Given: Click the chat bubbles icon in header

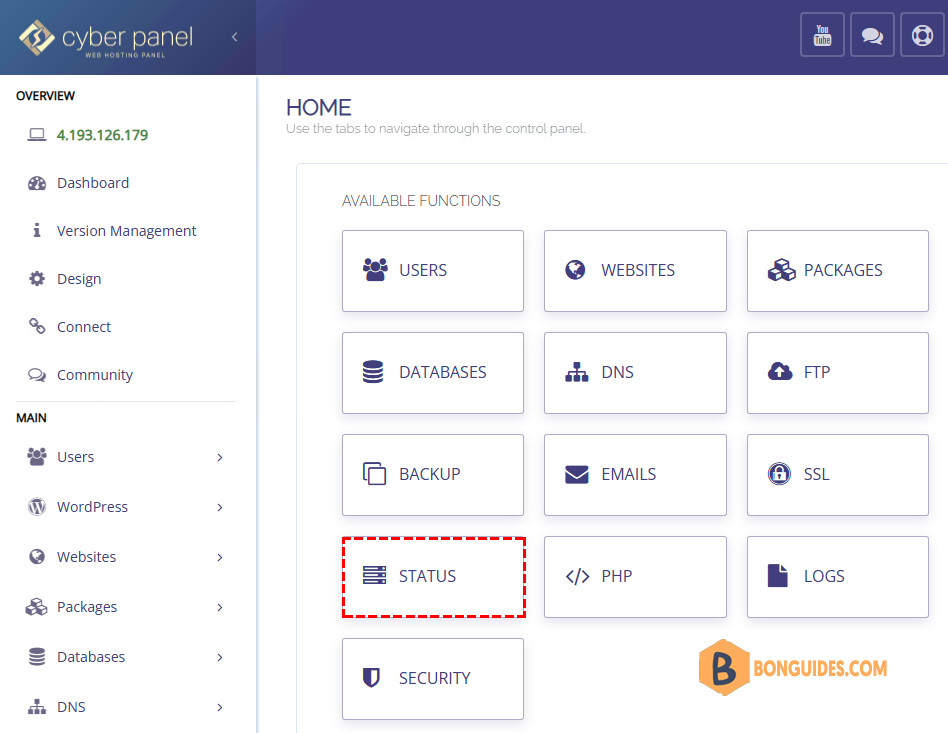Looking at the screenshot, I should [872, 35].
